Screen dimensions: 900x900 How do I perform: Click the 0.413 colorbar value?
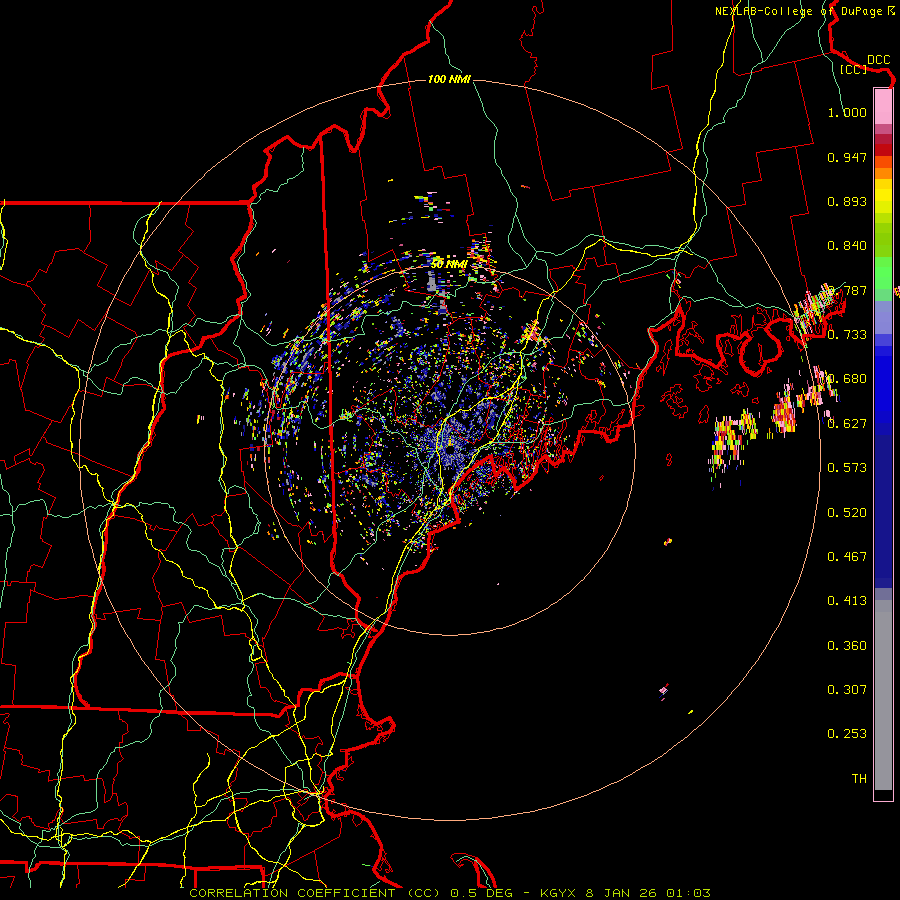(847, 601)
